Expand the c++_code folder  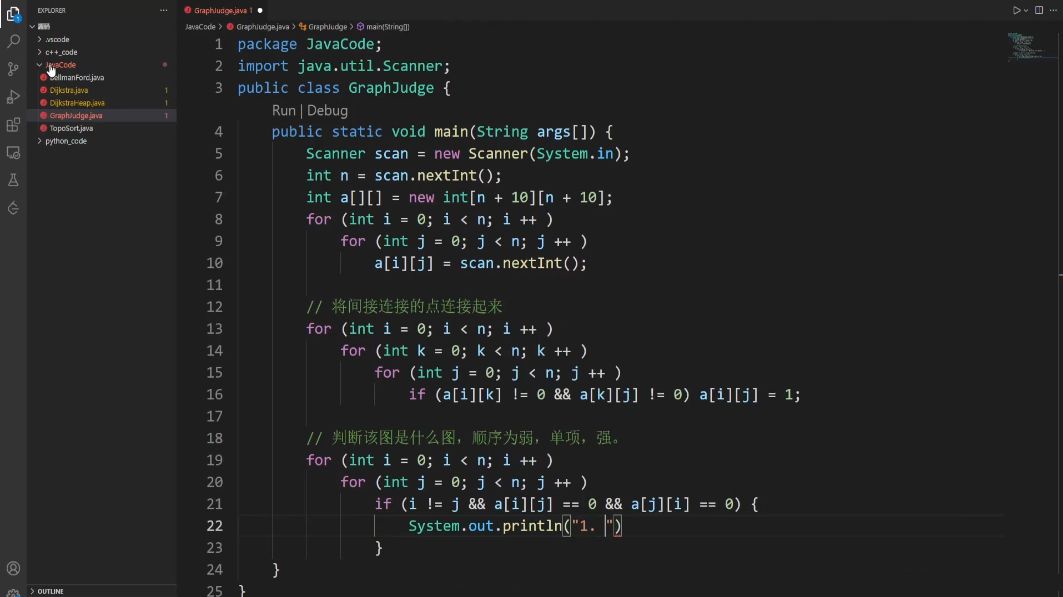(x=61, y=52)
